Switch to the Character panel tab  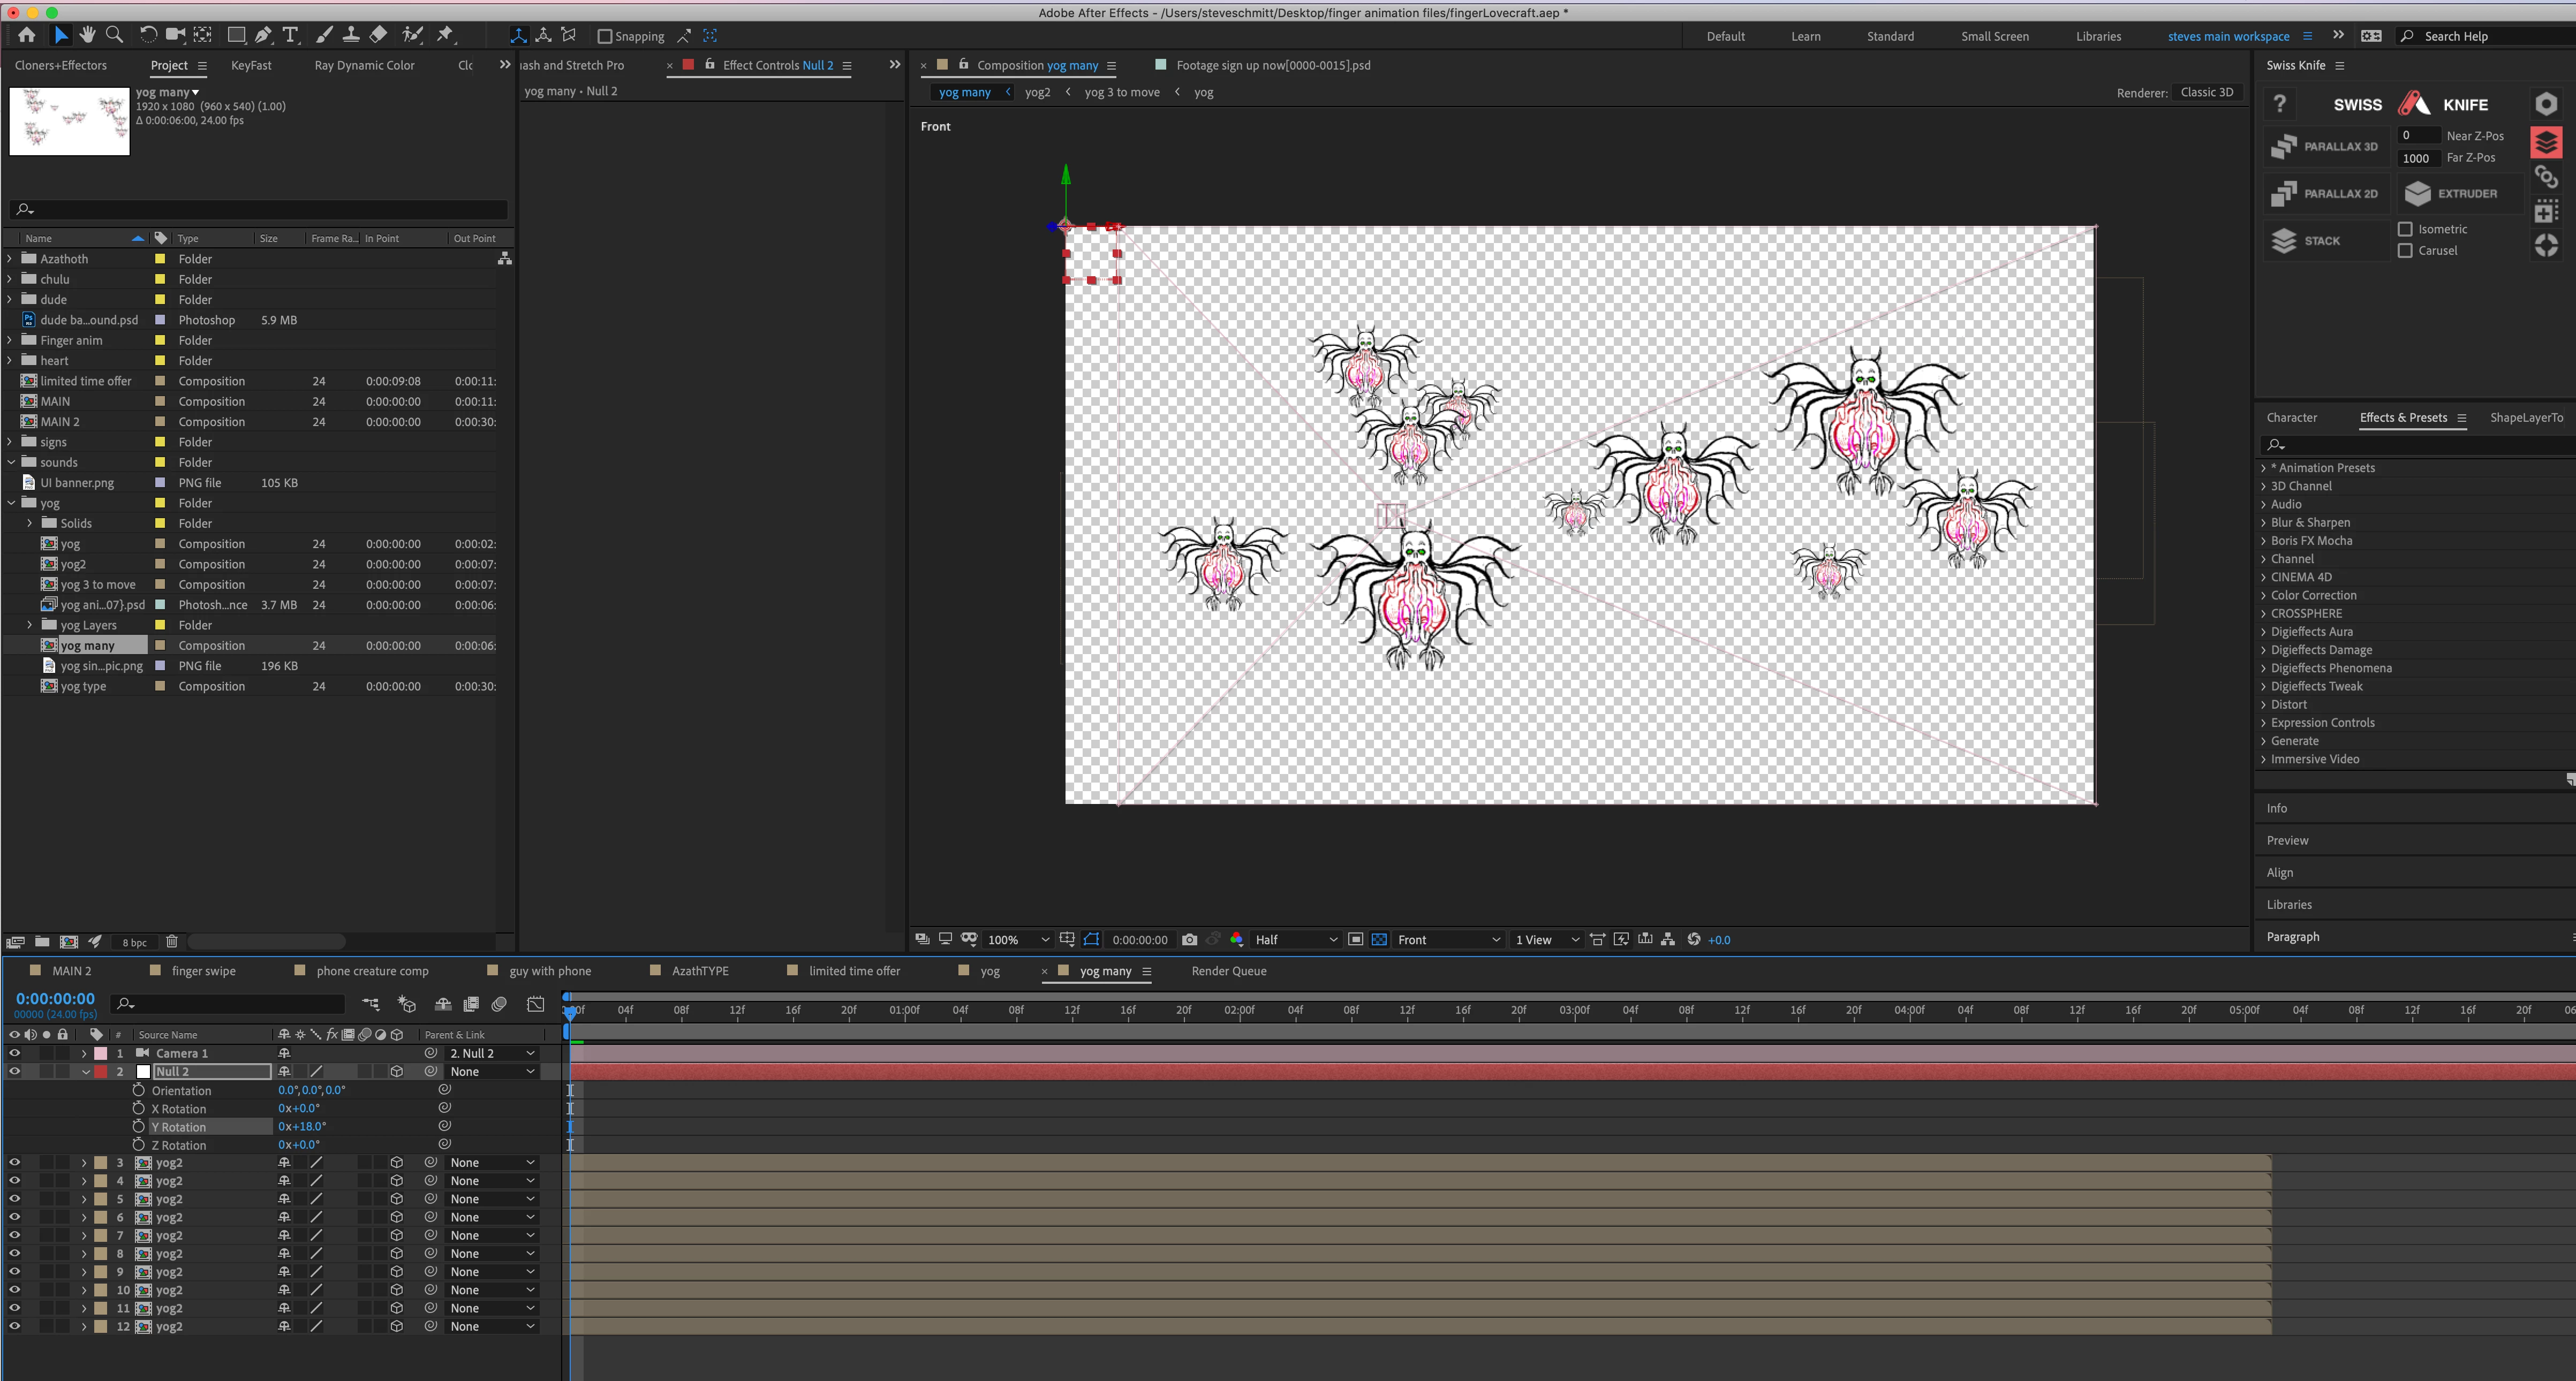pos(2291,418)
